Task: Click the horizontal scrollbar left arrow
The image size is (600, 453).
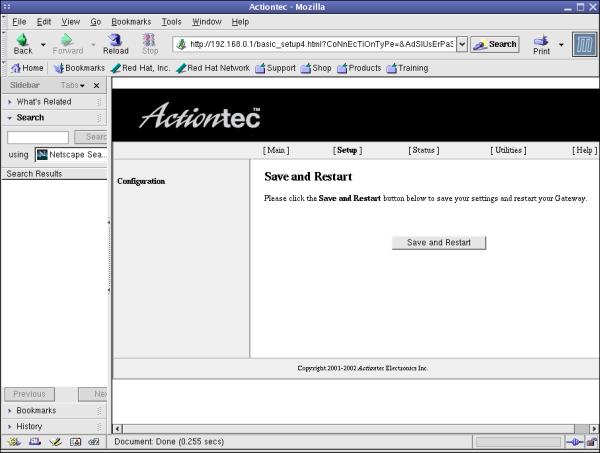Action: 117,429
